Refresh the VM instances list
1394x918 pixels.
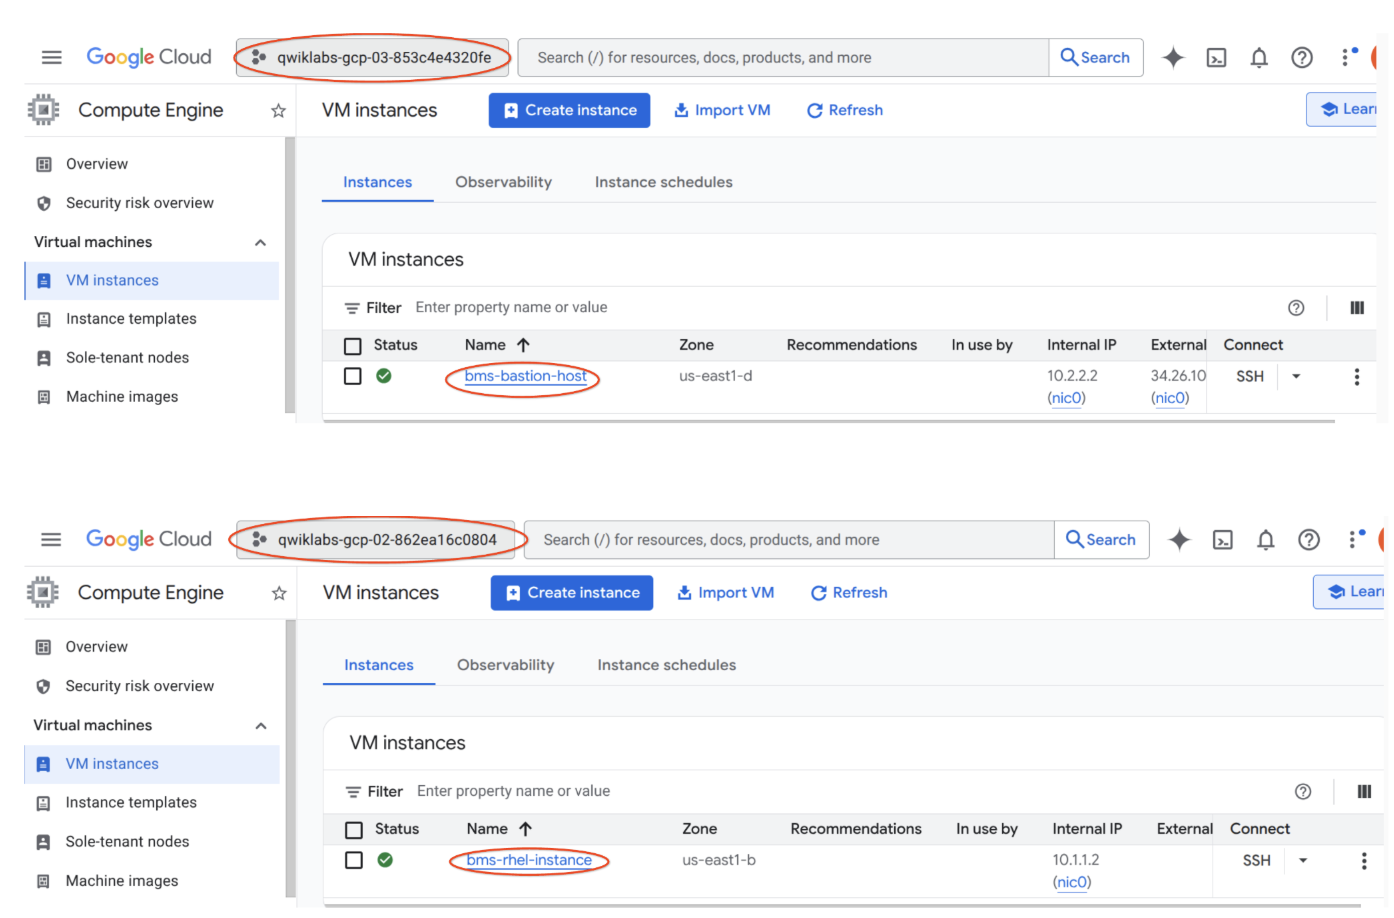click(x=844, y=110)
